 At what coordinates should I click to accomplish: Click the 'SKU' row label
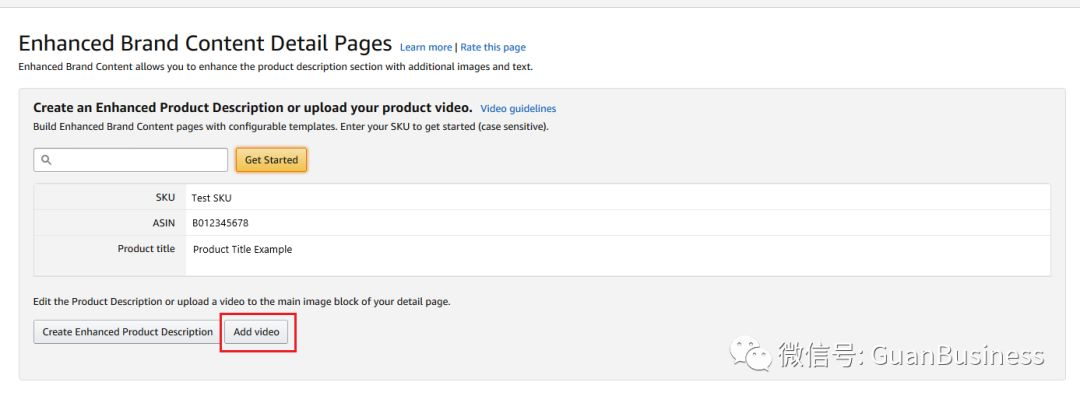pos(165,198)
